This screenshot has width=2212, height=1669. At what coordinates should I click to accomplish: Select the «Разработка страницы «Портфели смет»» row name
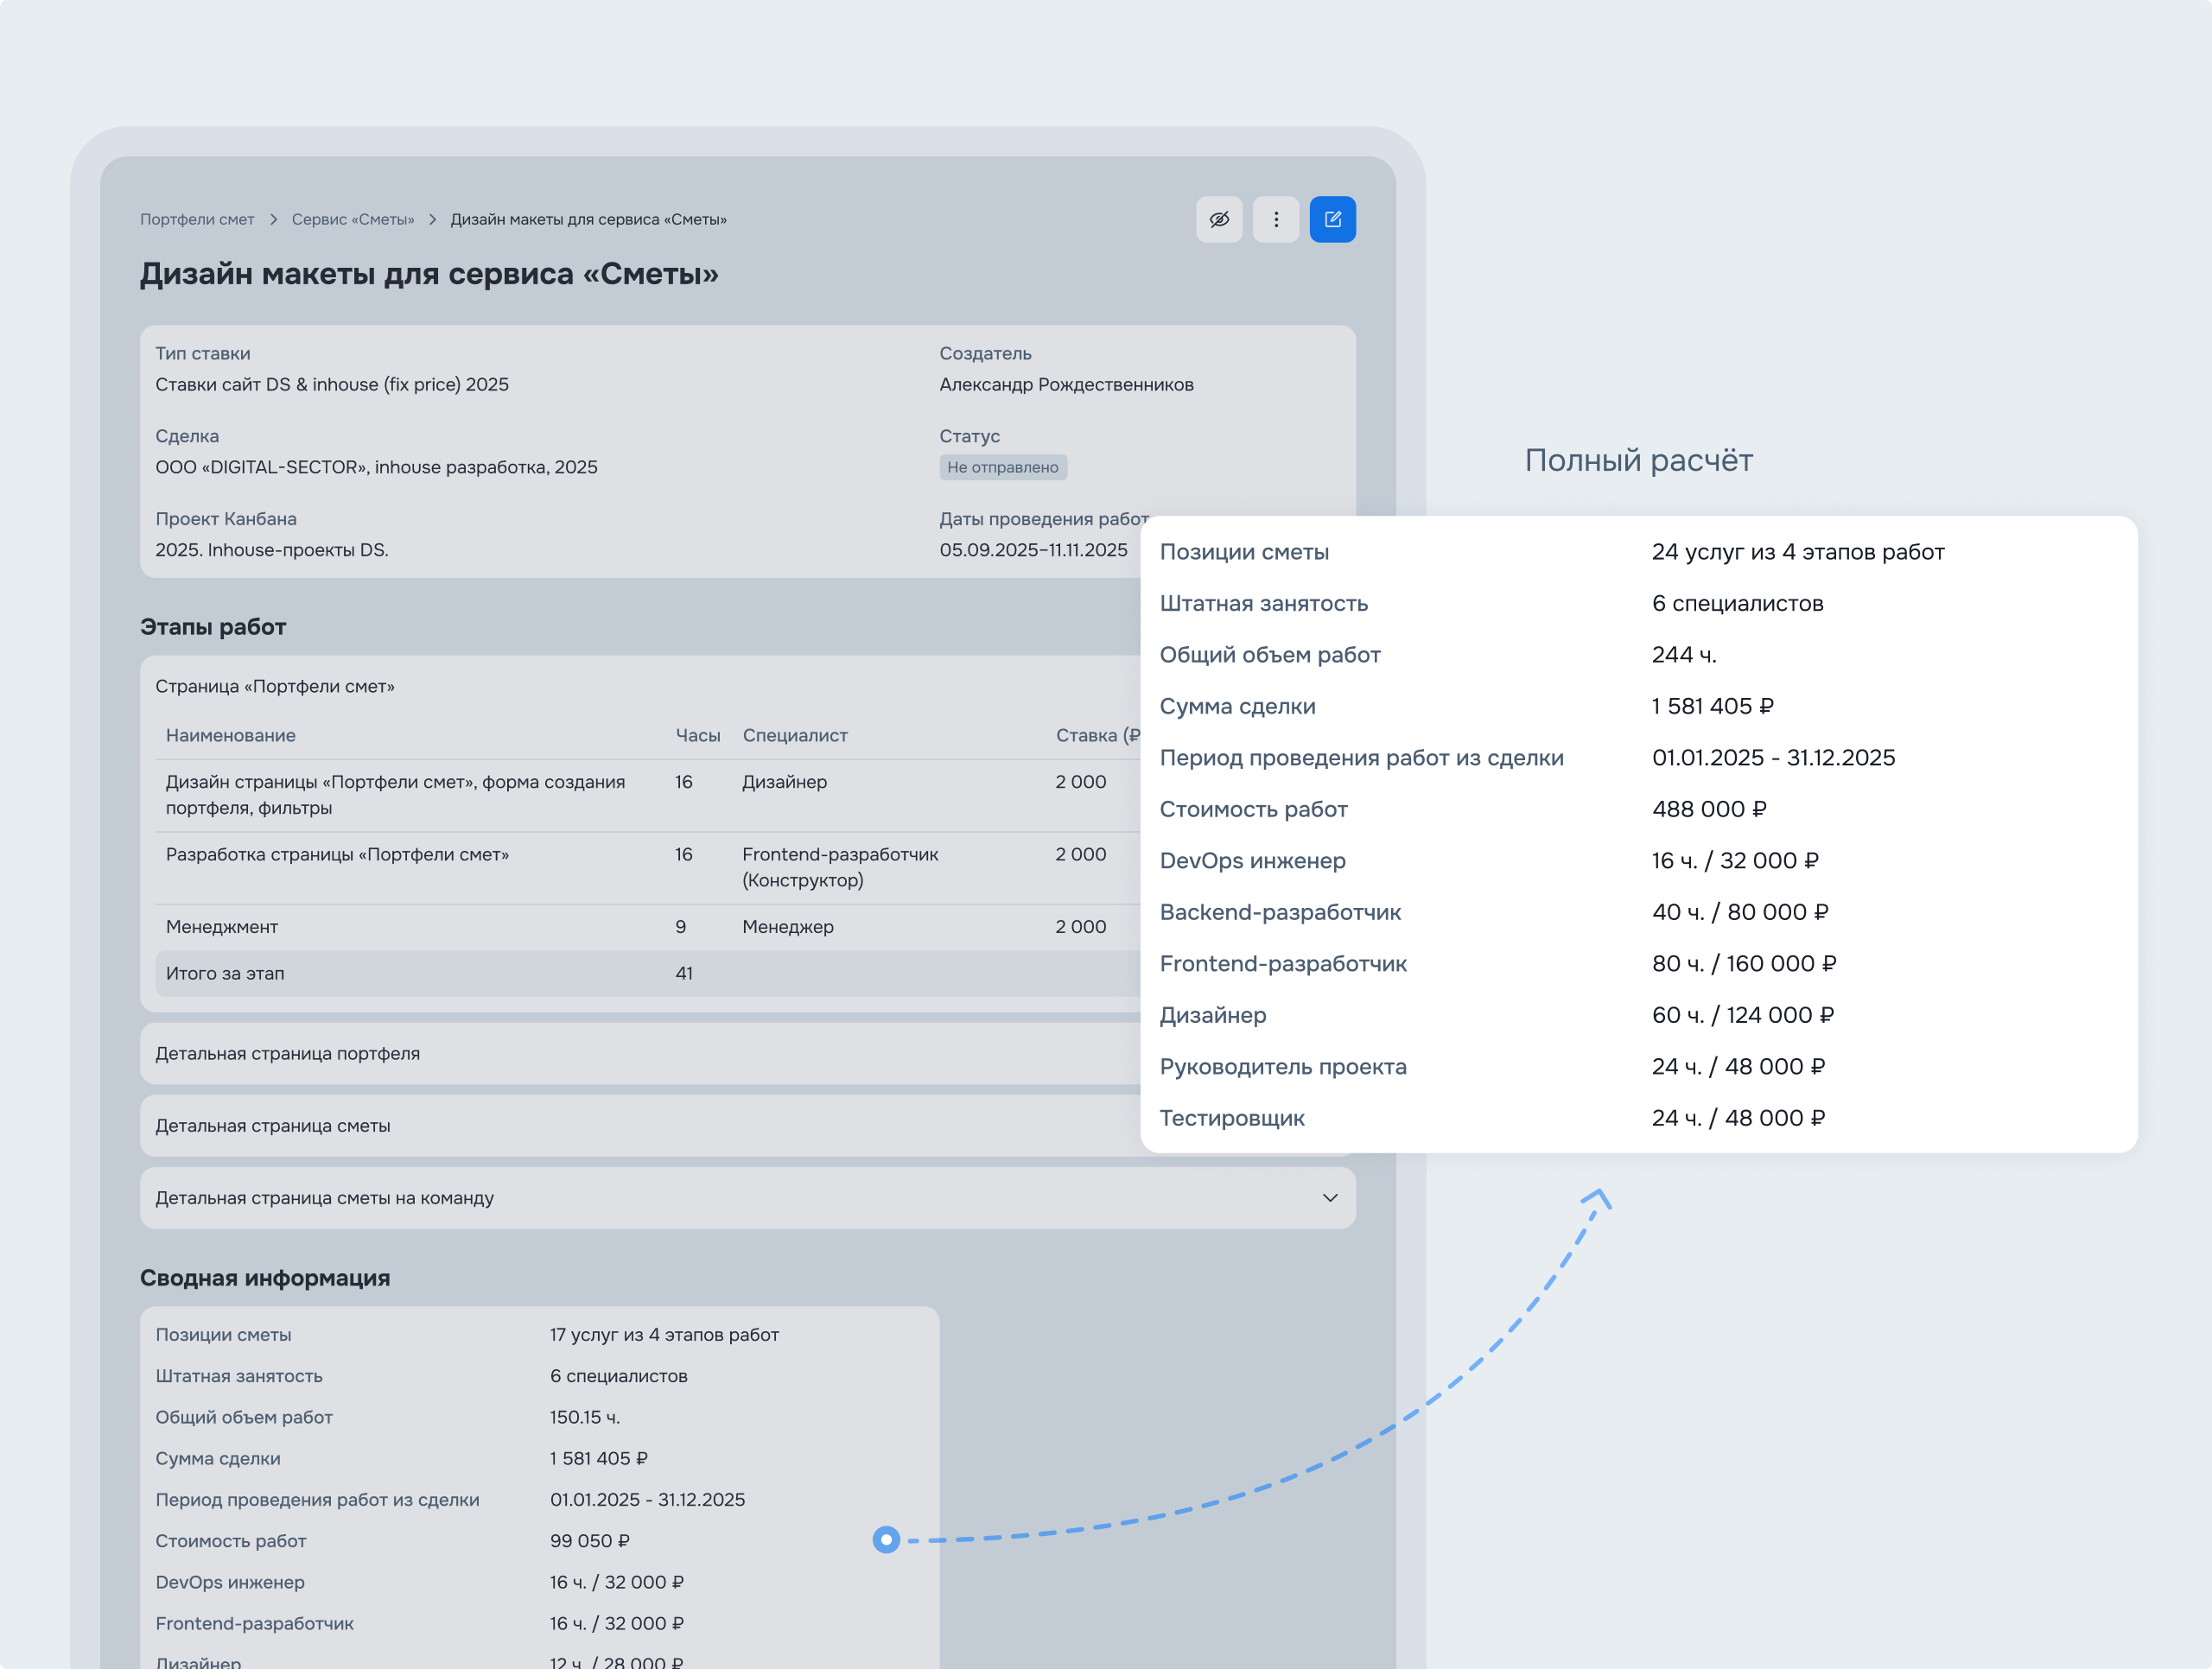337,855
